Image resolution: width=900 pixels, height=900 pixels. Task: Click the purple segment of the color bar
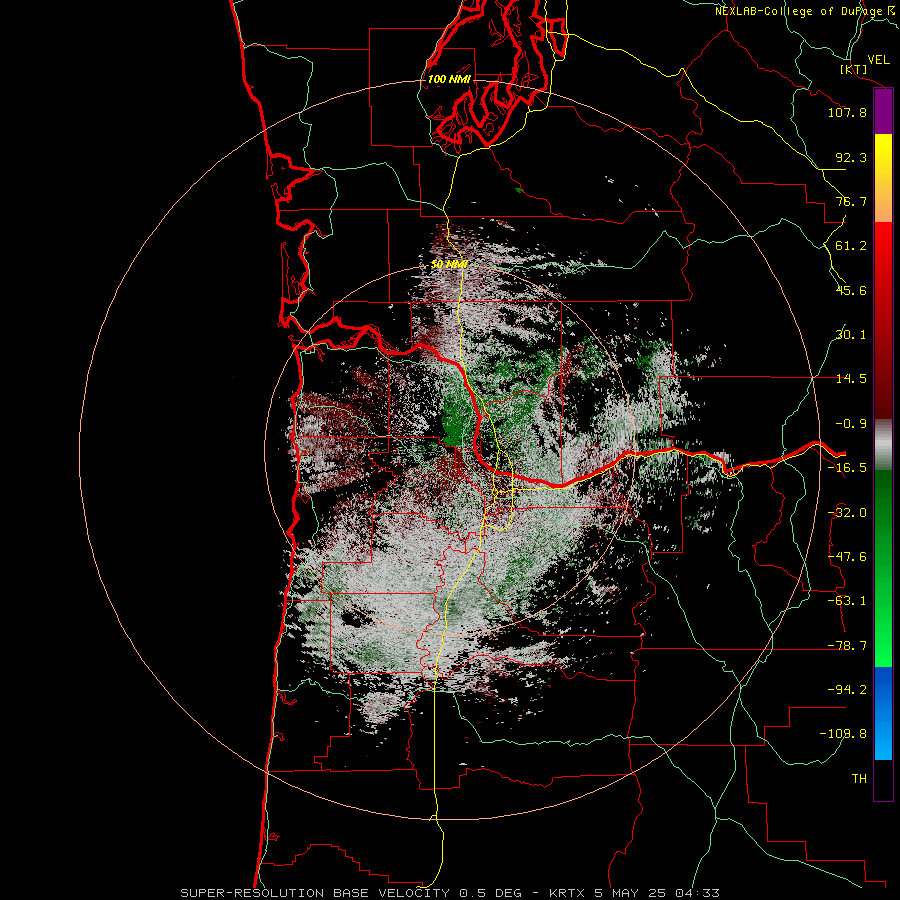pos(883,112)
